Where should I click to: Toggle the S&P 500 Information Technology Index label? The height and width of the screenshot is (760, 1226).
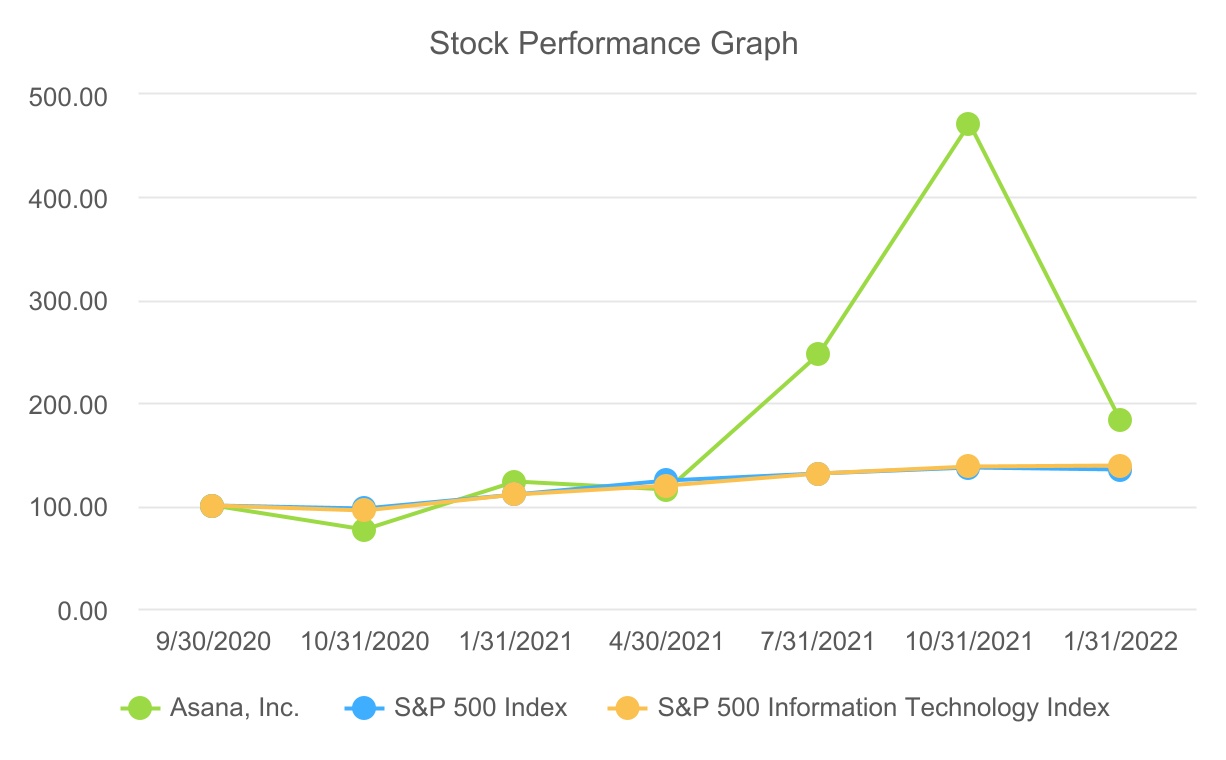884,708
